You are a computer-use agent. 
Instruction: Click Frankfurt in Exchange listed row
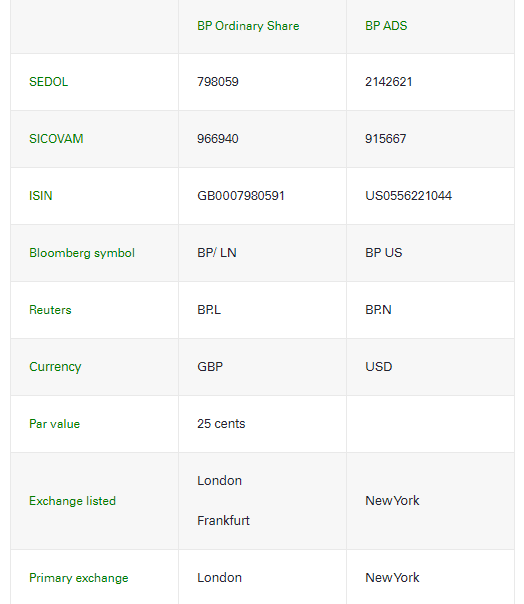click(223, 521)
